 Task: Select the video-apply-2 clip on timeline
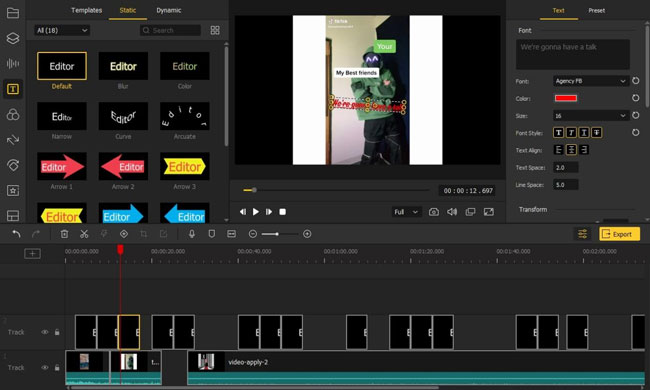[x=416, y=368]
